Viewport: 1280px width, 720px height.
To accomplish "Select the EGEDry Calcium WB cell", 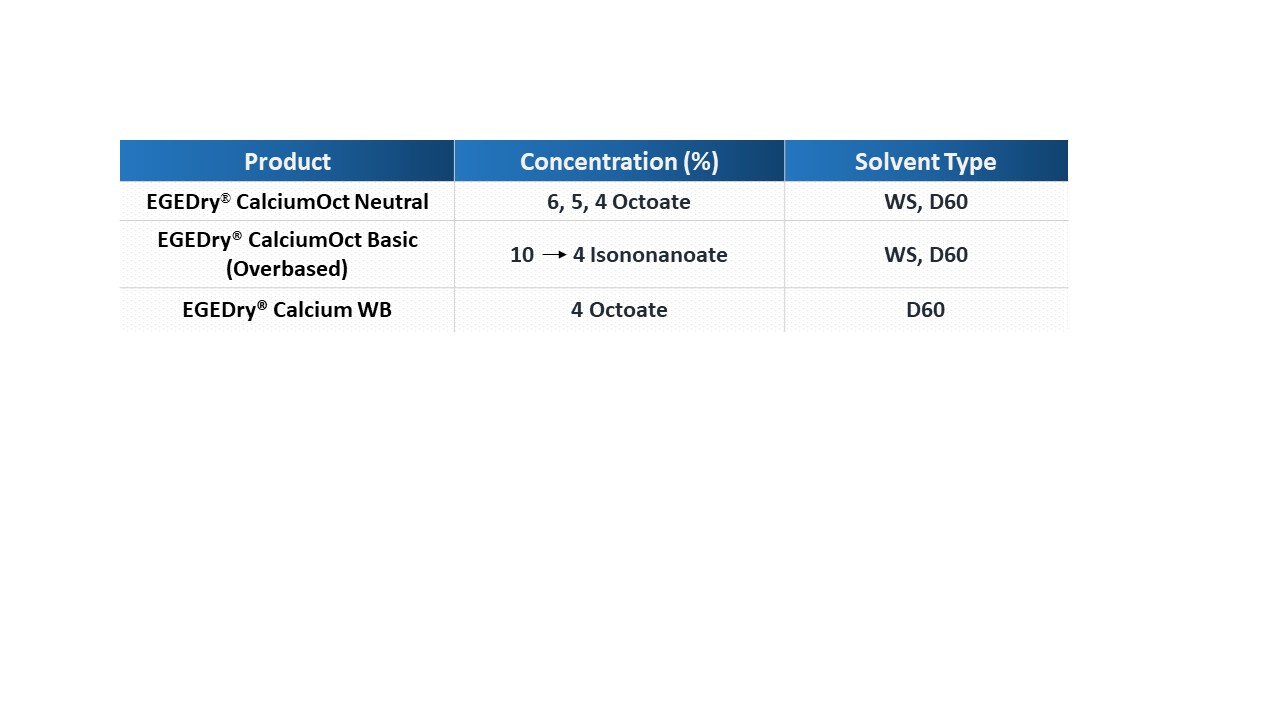I will (287, 310).
